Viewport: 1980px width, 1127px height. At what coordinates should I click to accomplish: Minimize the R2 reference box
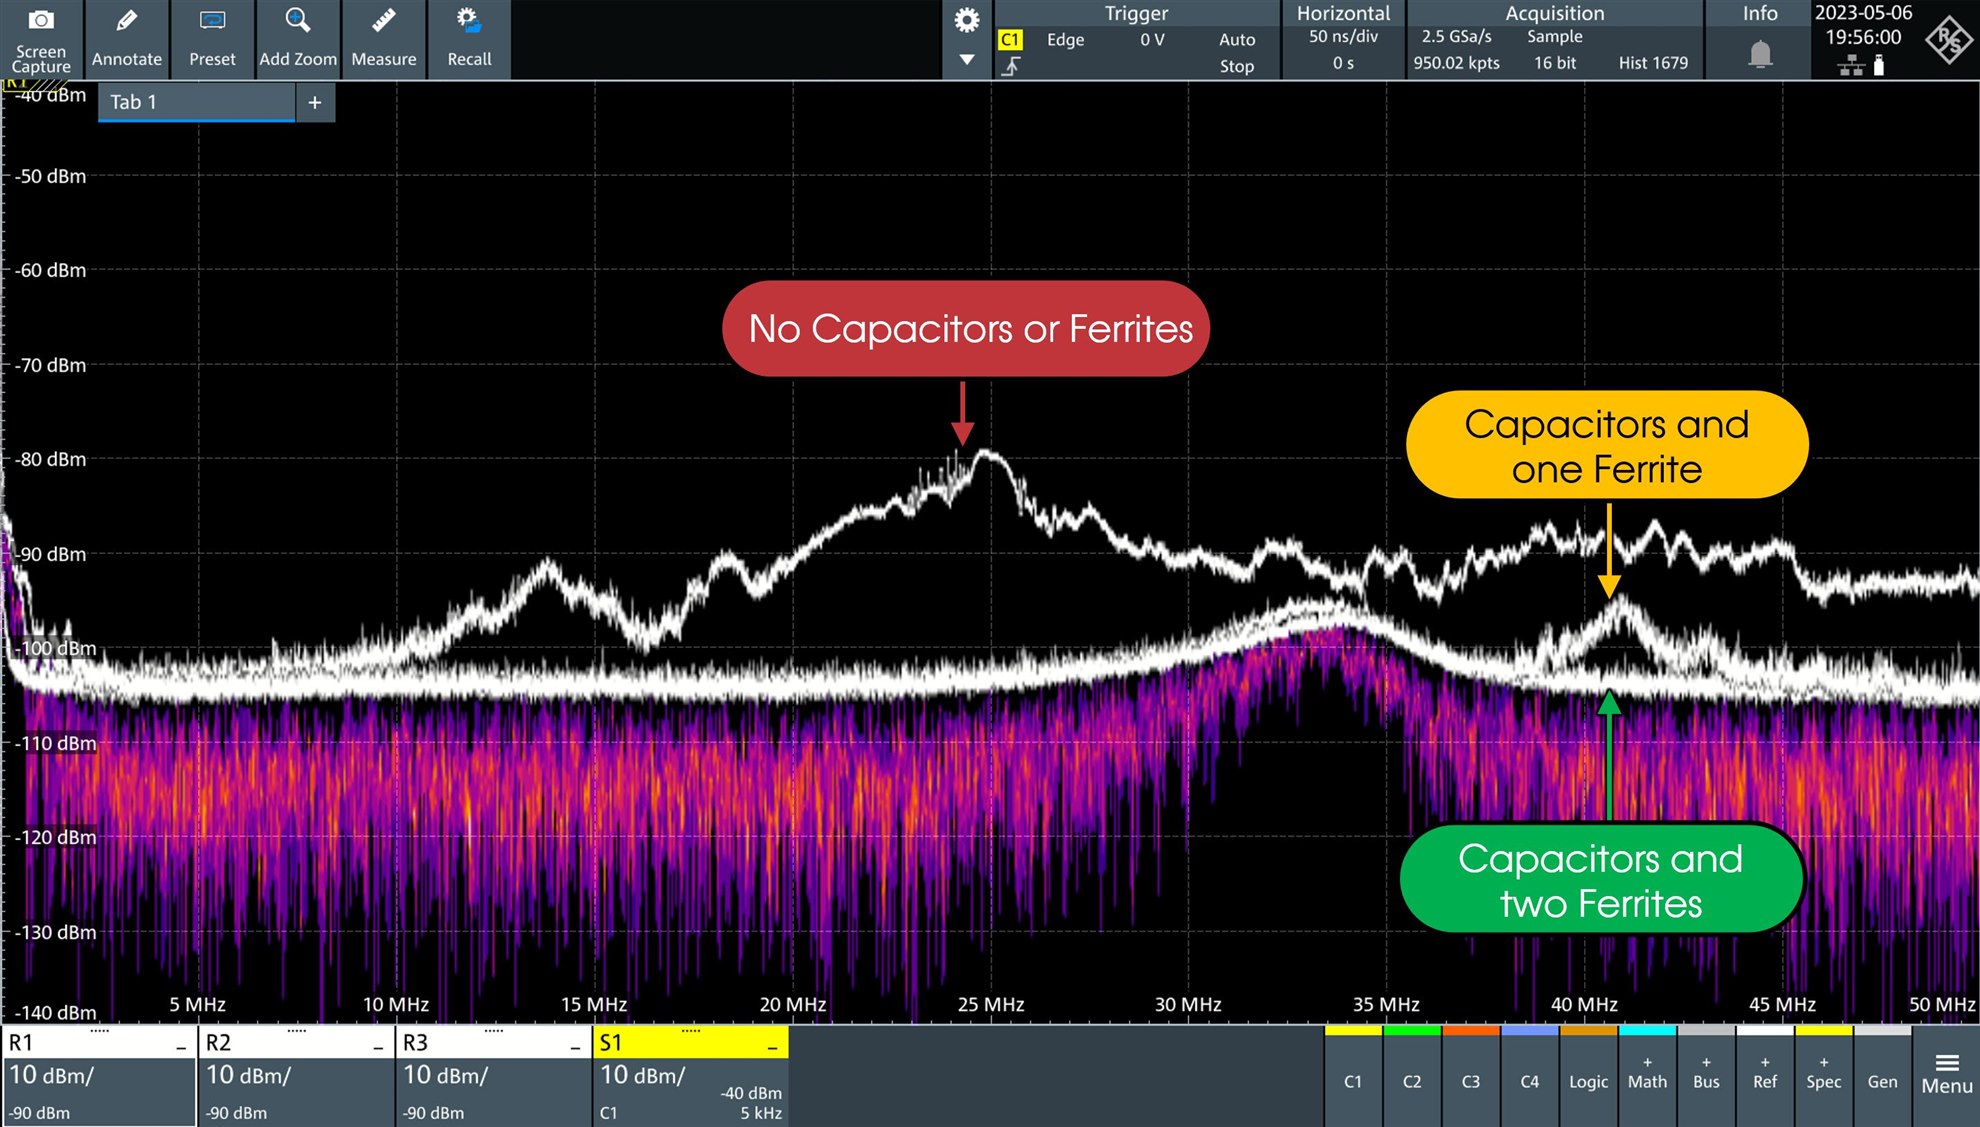378,1046
